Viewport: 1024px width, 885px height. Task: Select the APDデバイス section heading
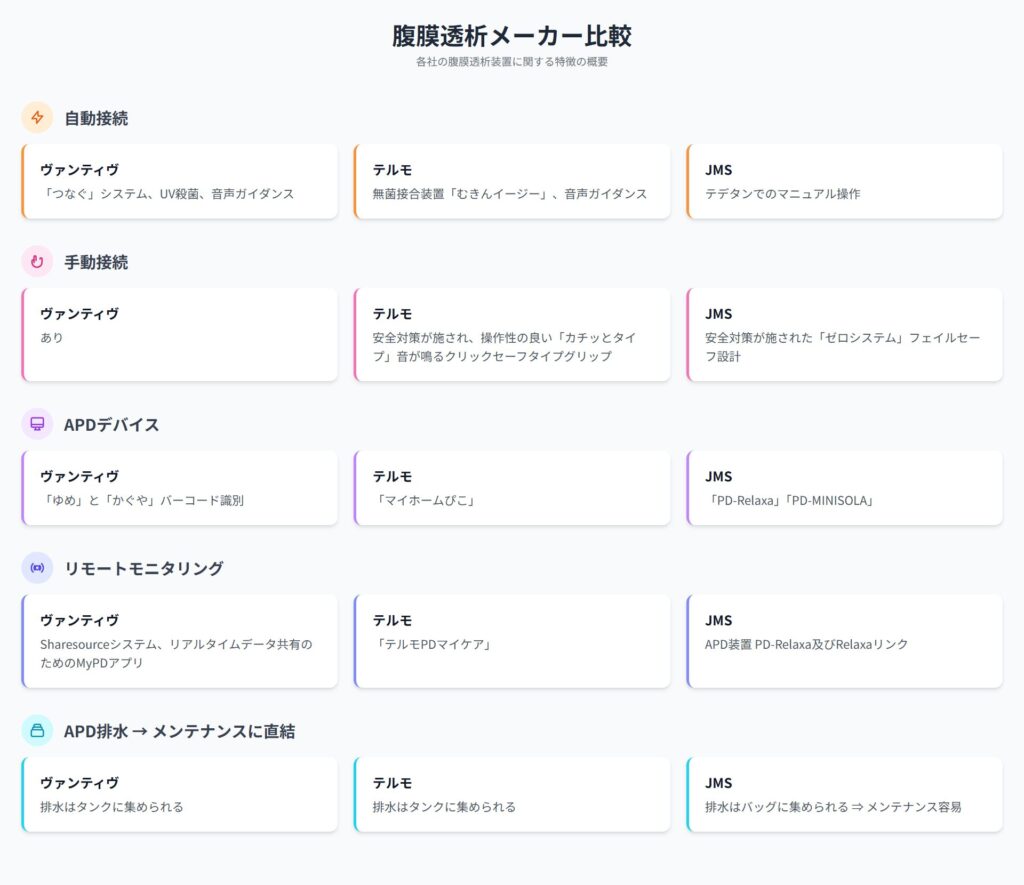pyautogui.click(x=112, y=425)
